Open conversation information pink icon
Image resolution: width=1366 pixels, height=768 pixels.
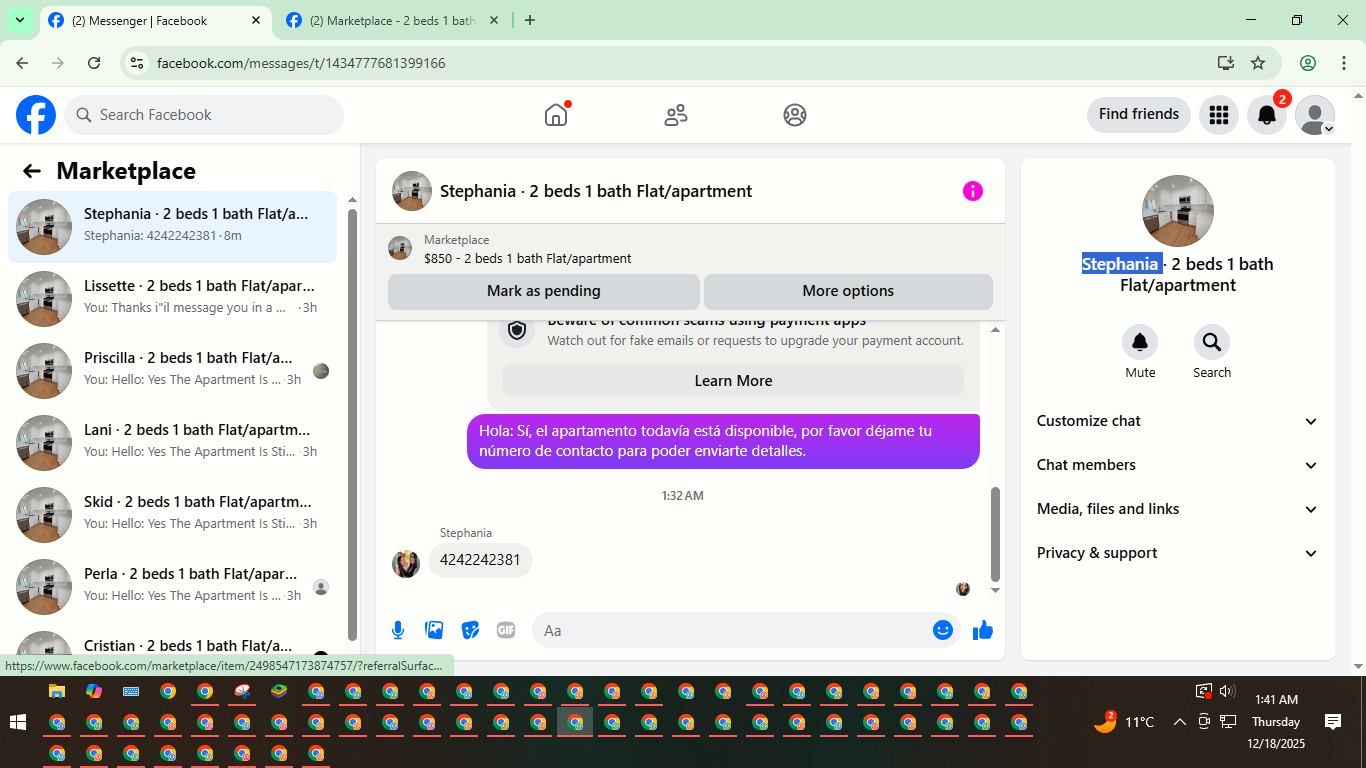(973, 191)
